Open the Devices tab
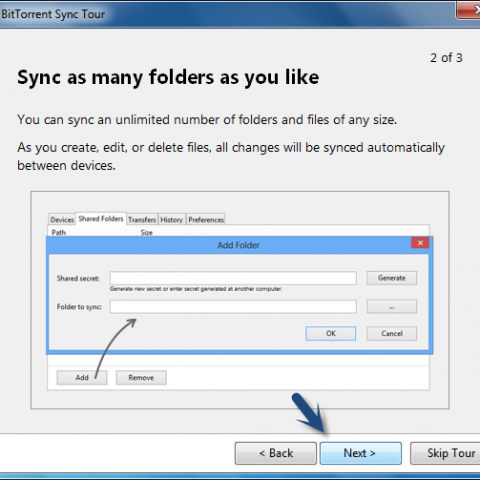Screen dimensions: 480x480 [62, 220]
